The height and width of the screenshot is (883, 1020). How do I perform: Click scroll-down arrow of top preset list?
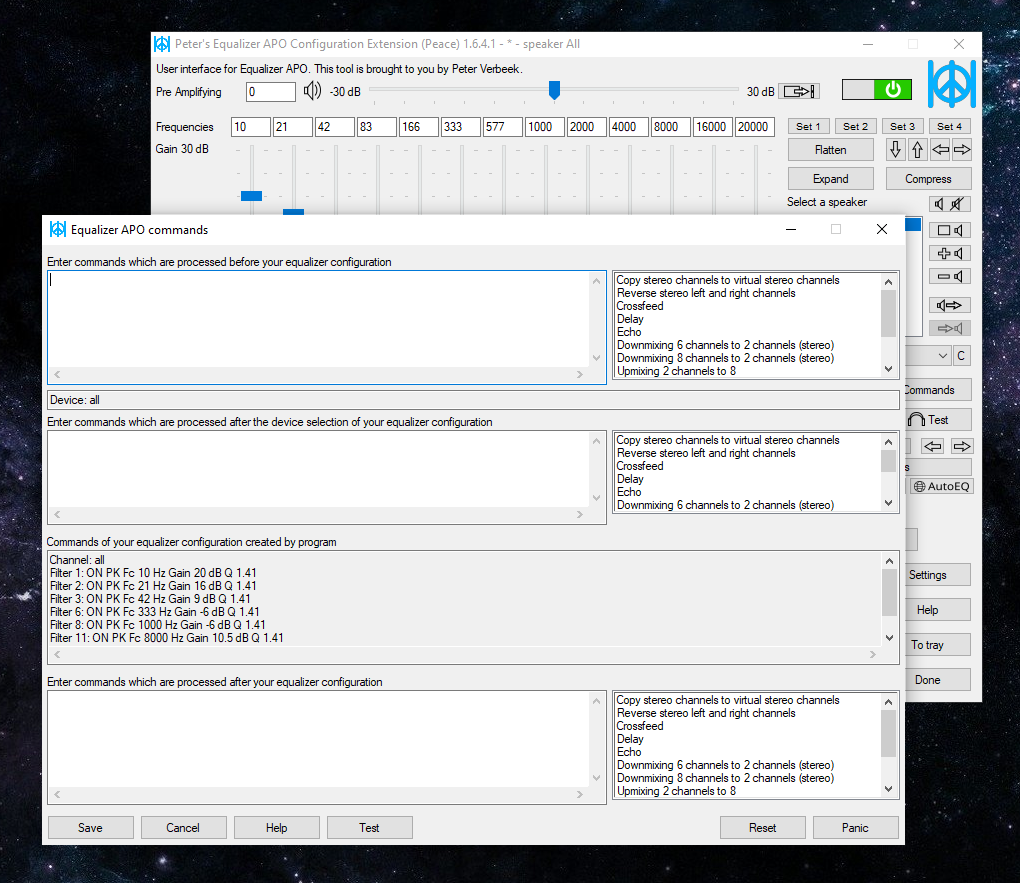click(889, 369)
